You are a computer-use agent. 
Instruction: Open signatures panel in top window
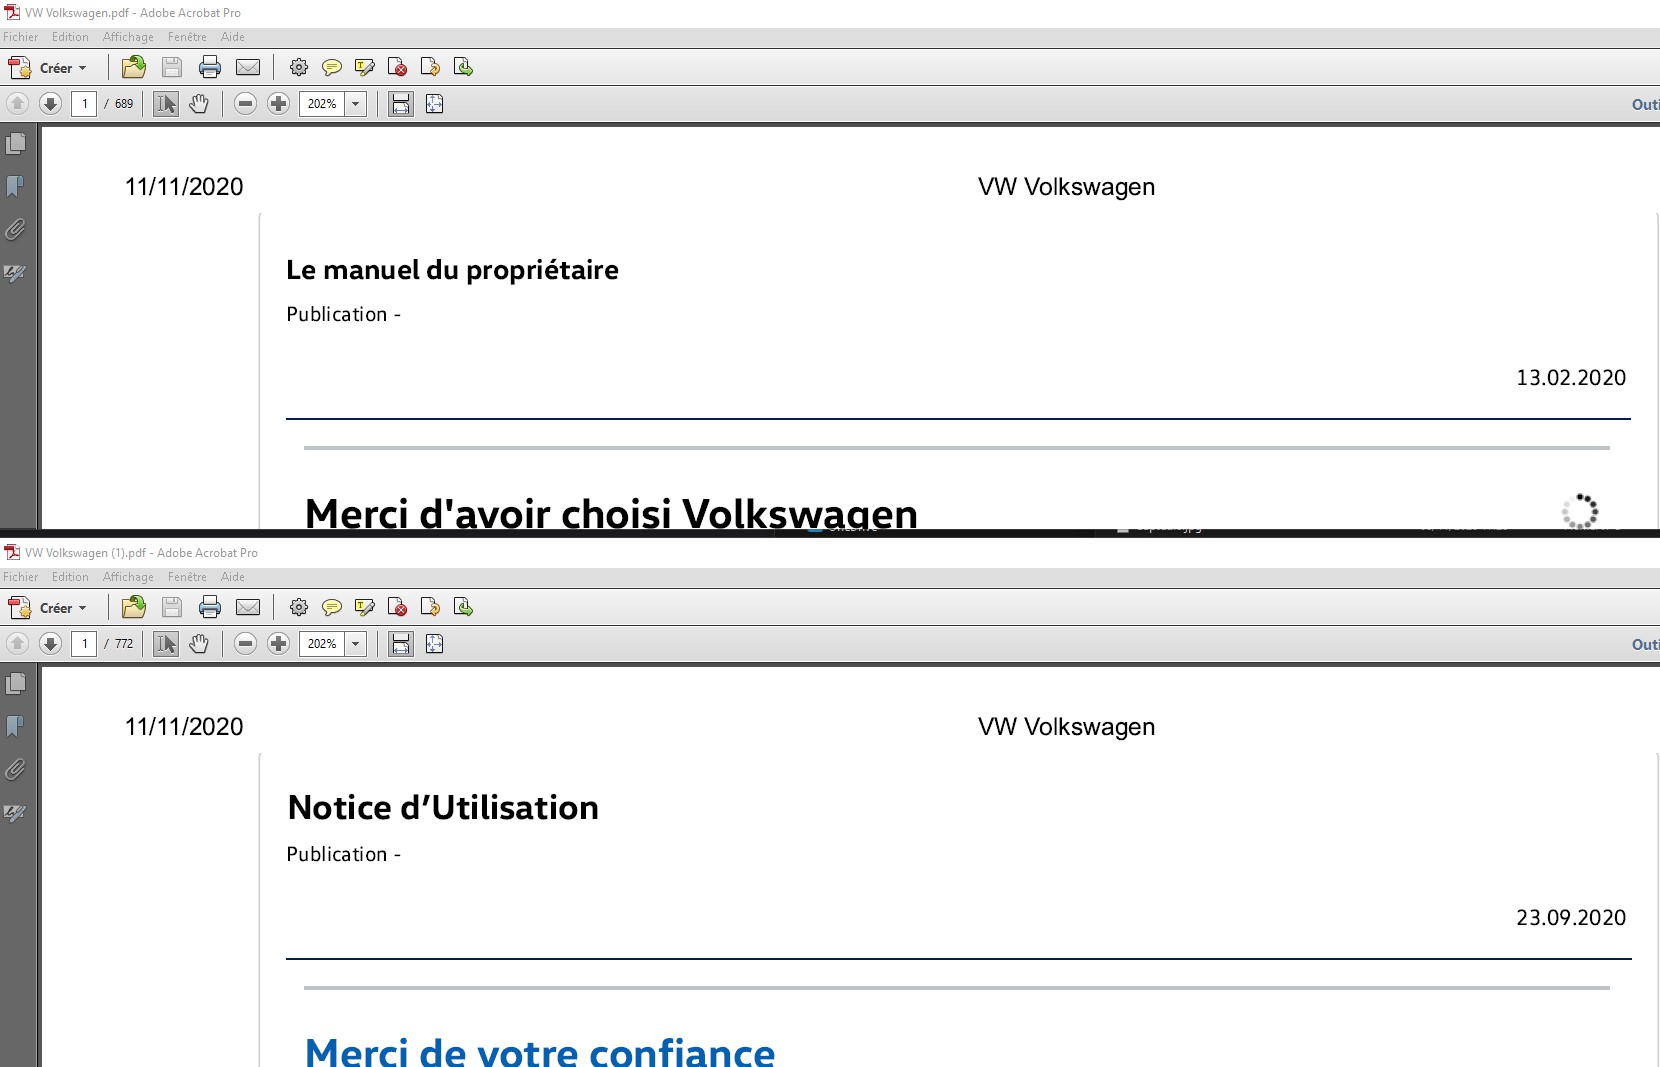(x=15, y=273)
